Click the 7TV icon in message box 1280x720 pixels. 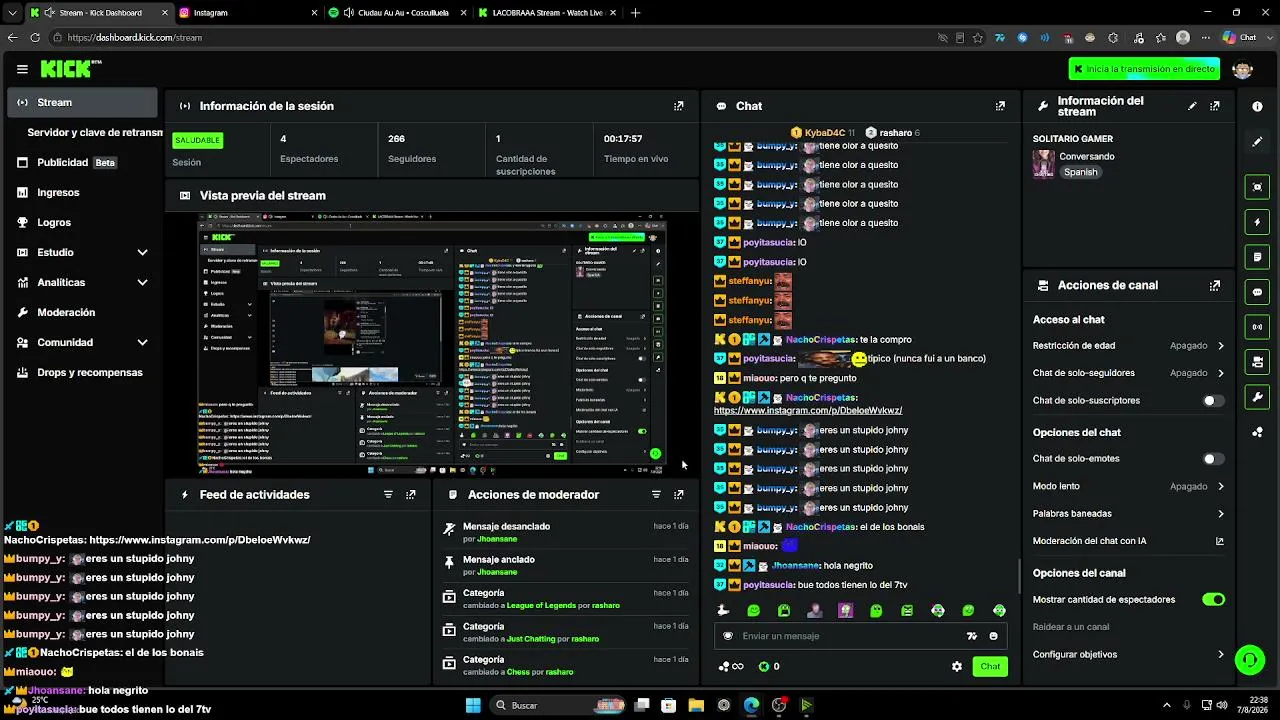click(x=971, y=636)
